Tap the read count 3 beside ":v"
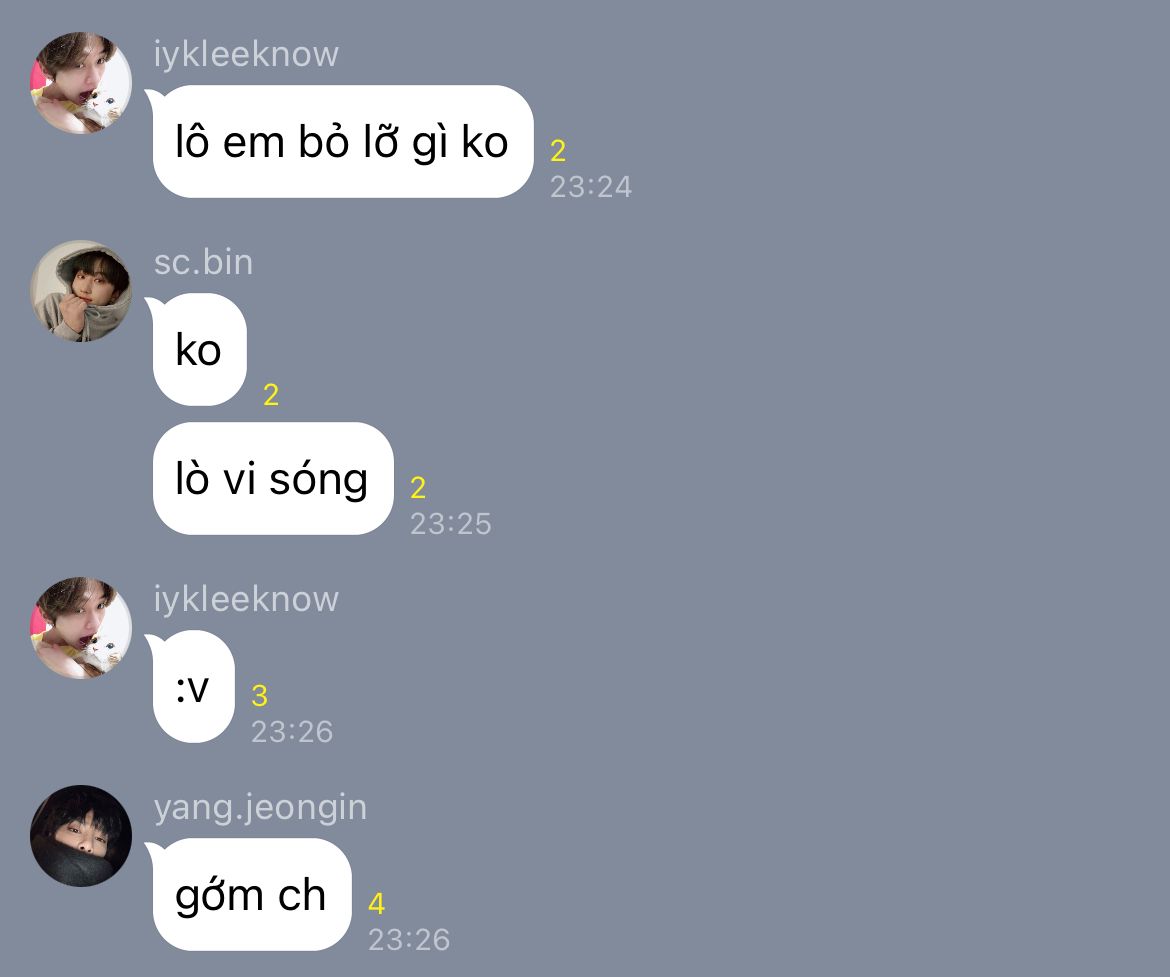This screenshot has width=1170, height=977. pos(259,696)
